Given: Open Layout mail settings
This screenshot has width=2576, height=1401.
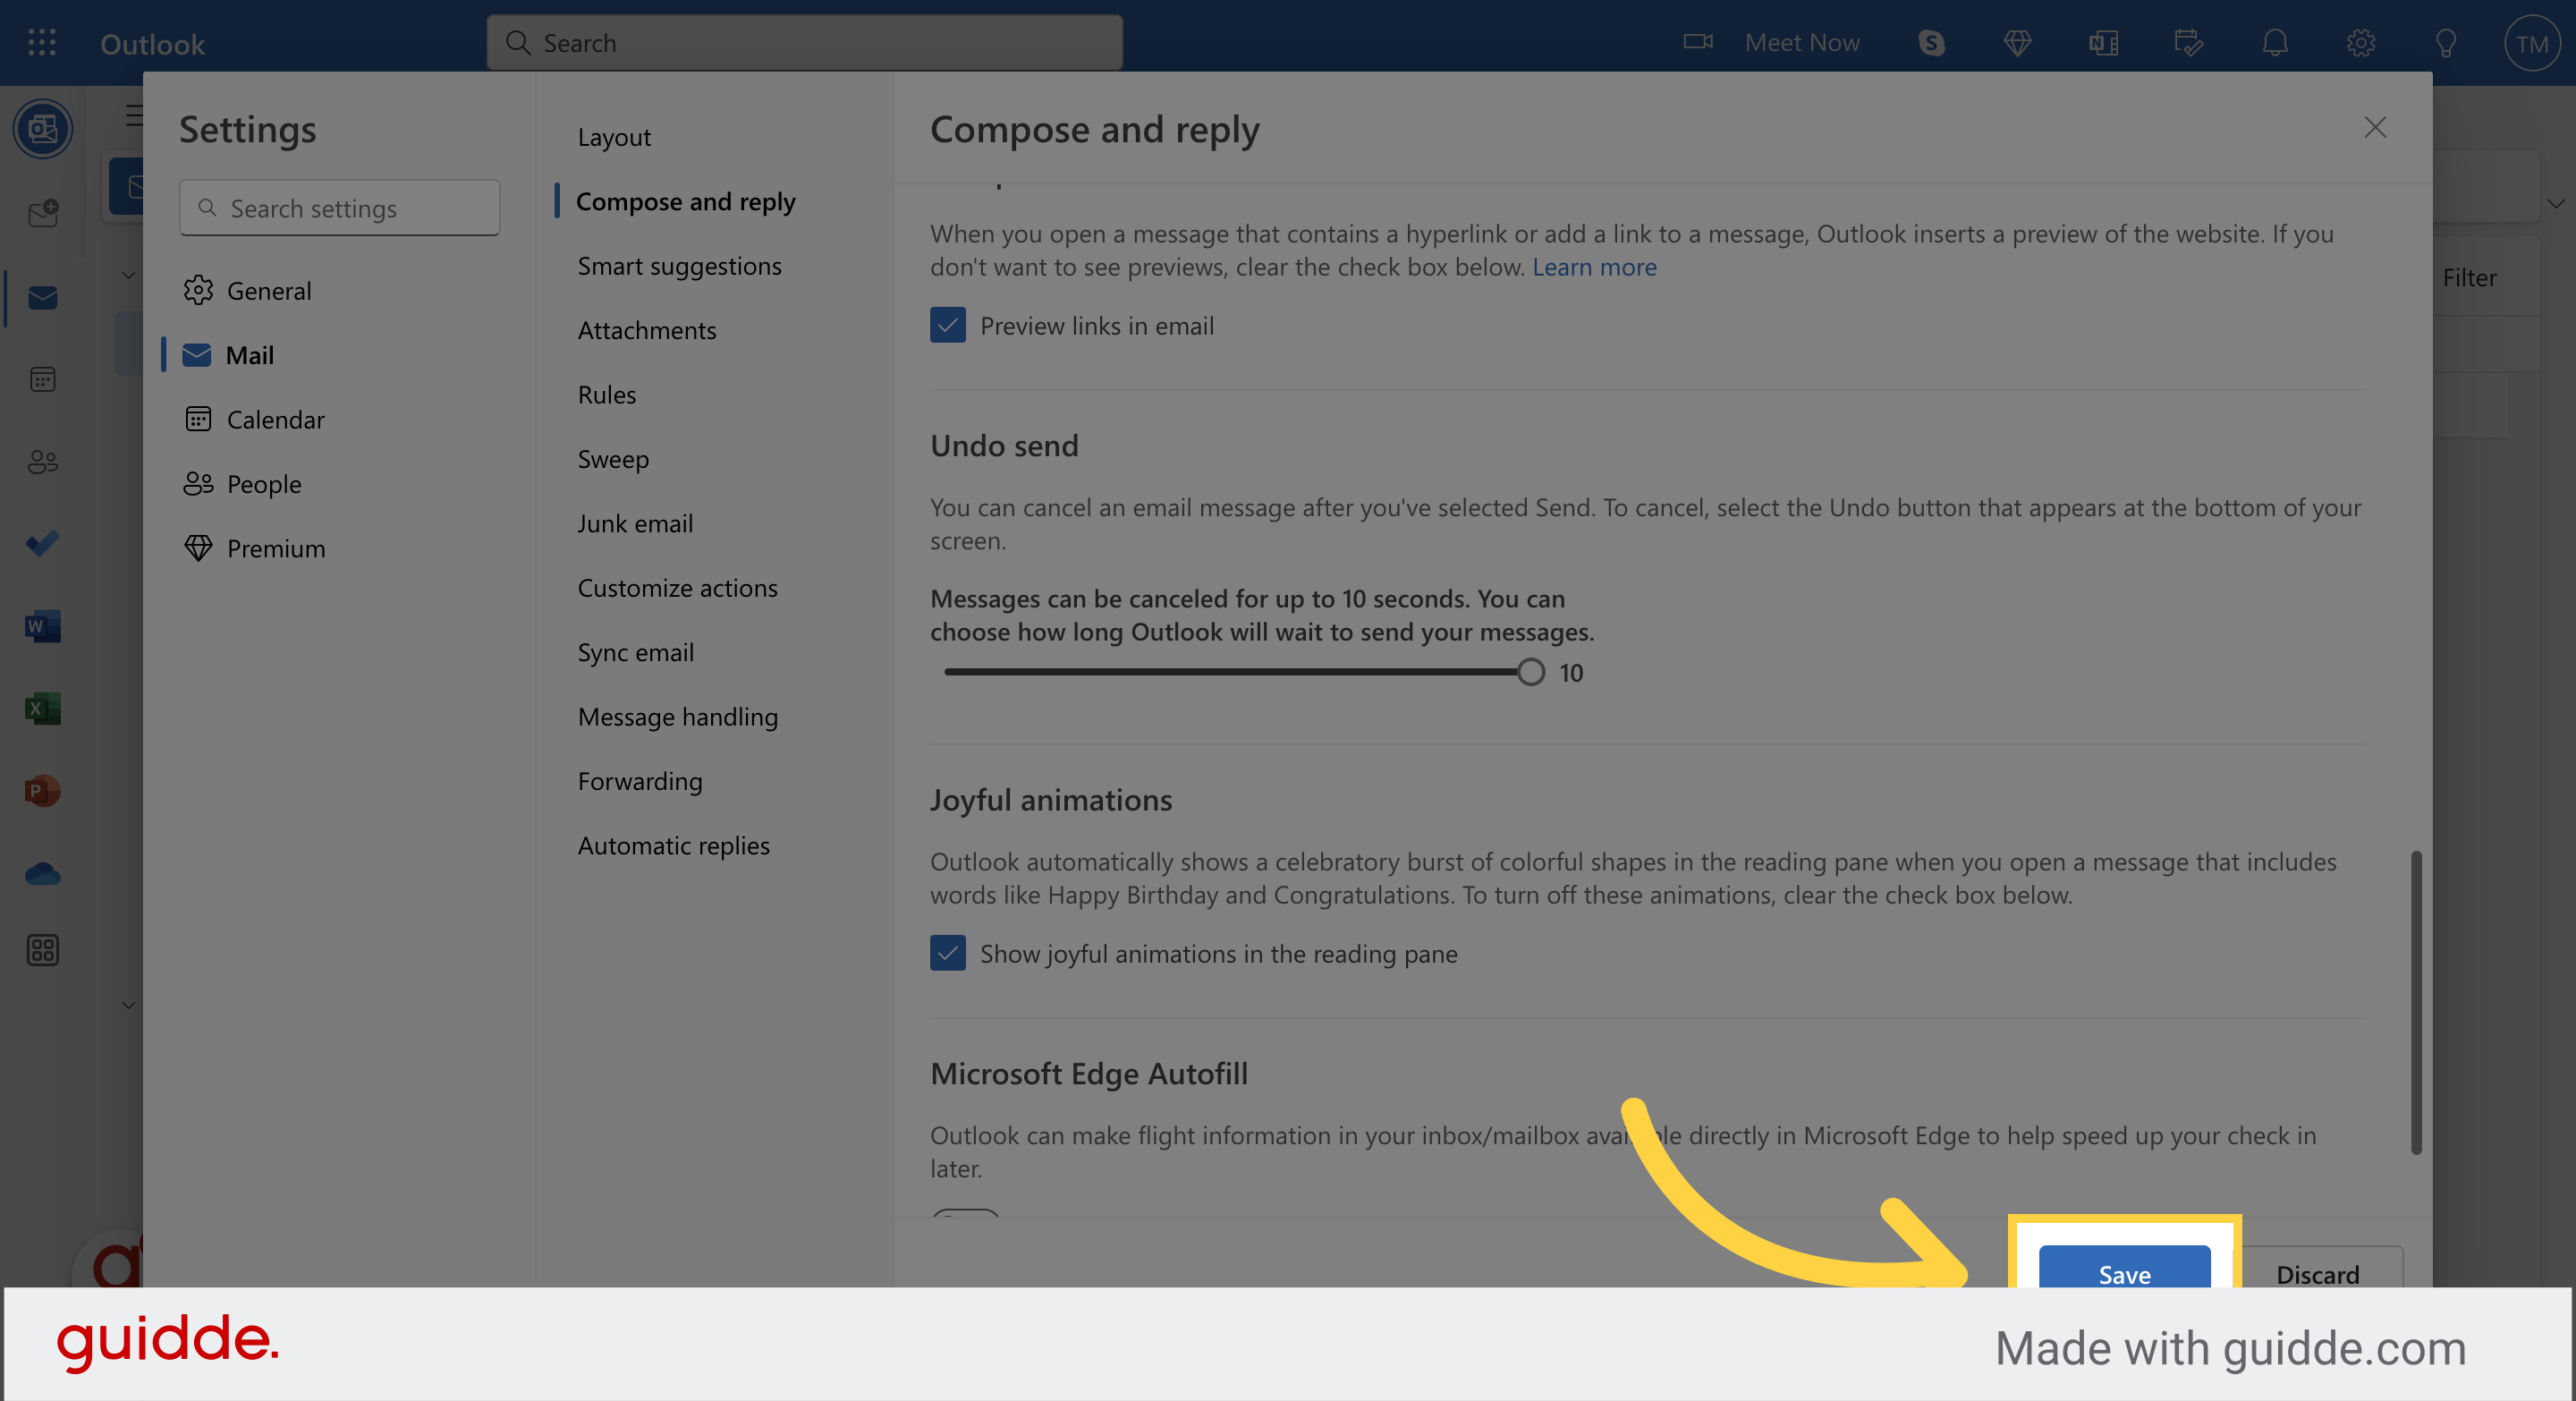Looking at the screenshot, I should tap(614, 137).
